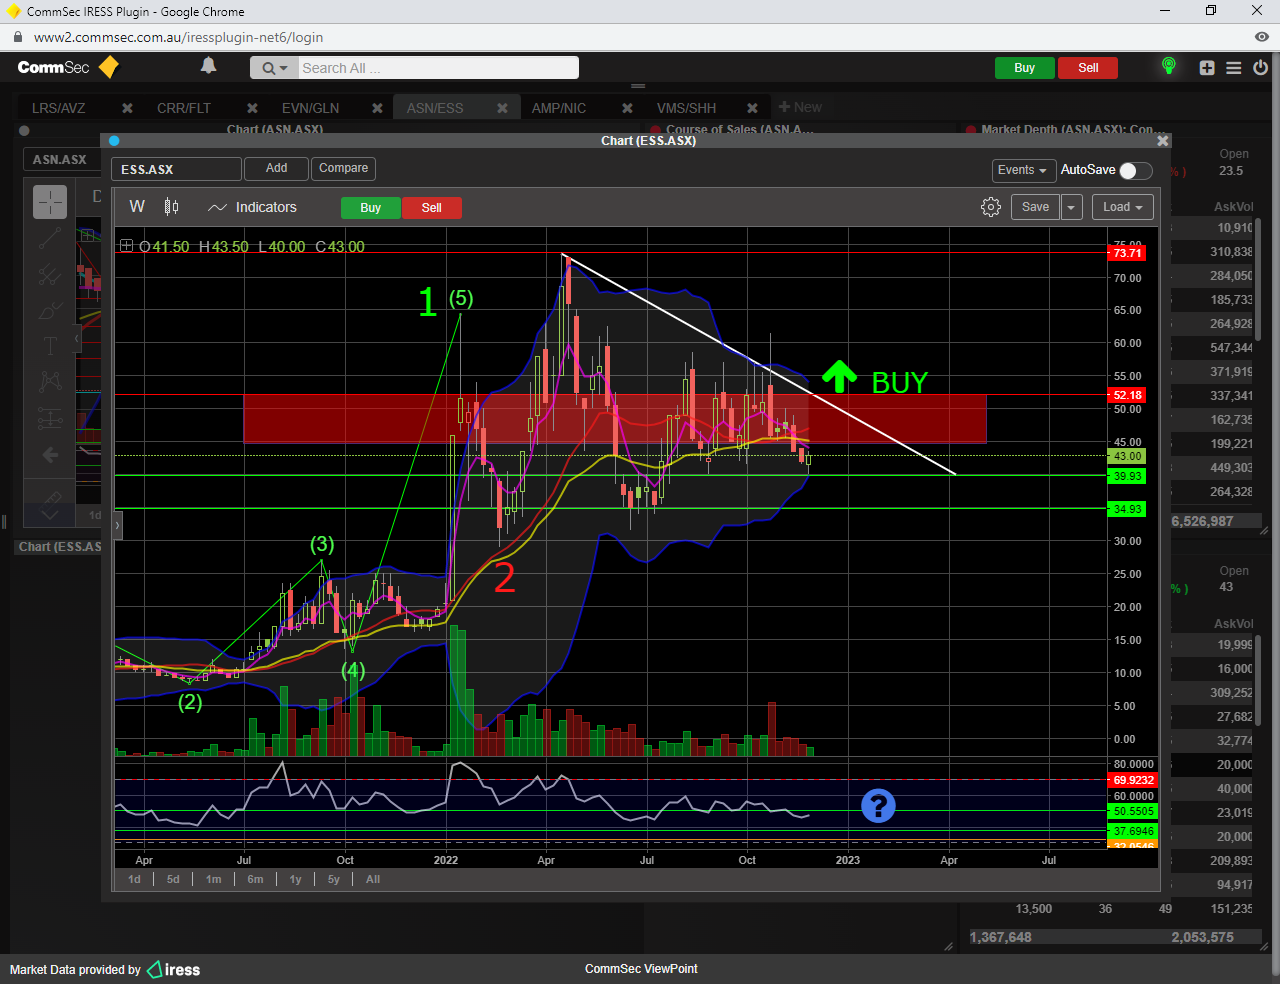Viewport: 1280px width, 984px height.
Task: Click the green lightbulb icon
Action: (1168, 67)
